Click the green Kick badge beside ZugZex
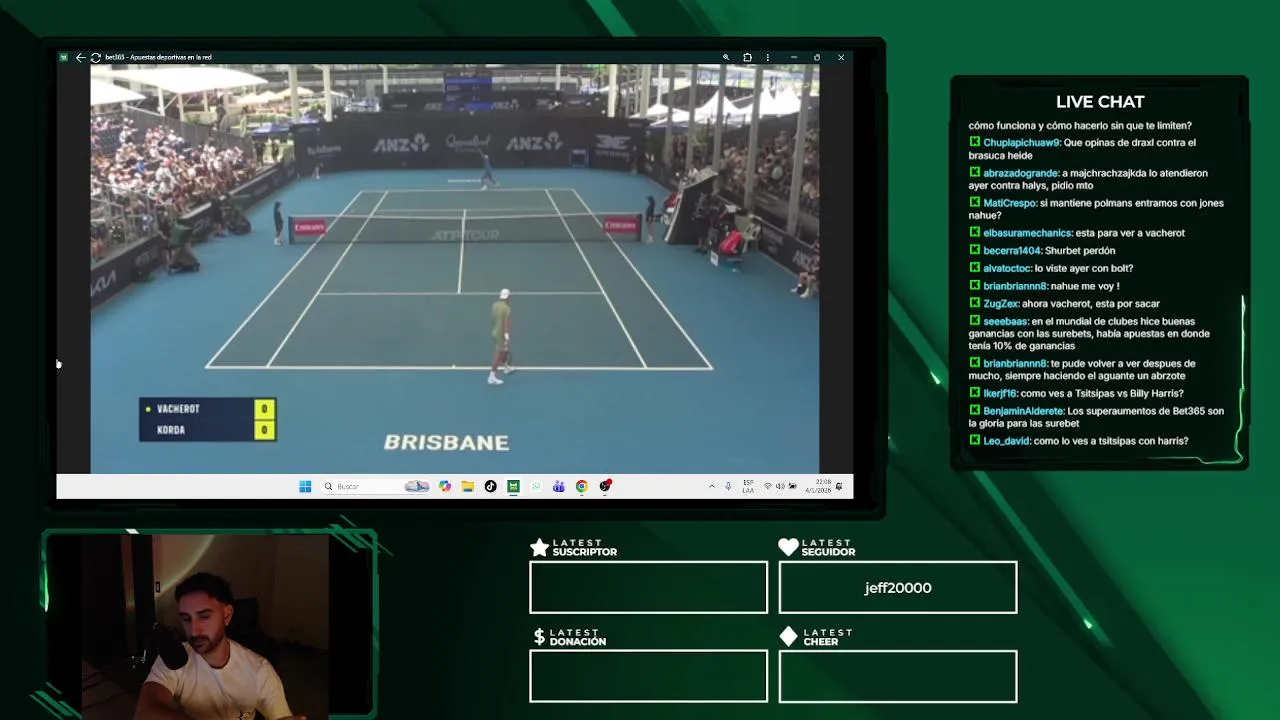 974,303
